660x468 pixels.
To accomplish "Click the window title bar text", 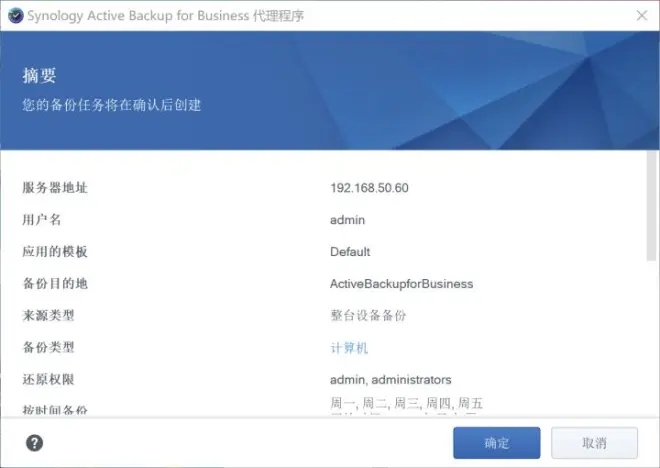I will click(165, 16).
